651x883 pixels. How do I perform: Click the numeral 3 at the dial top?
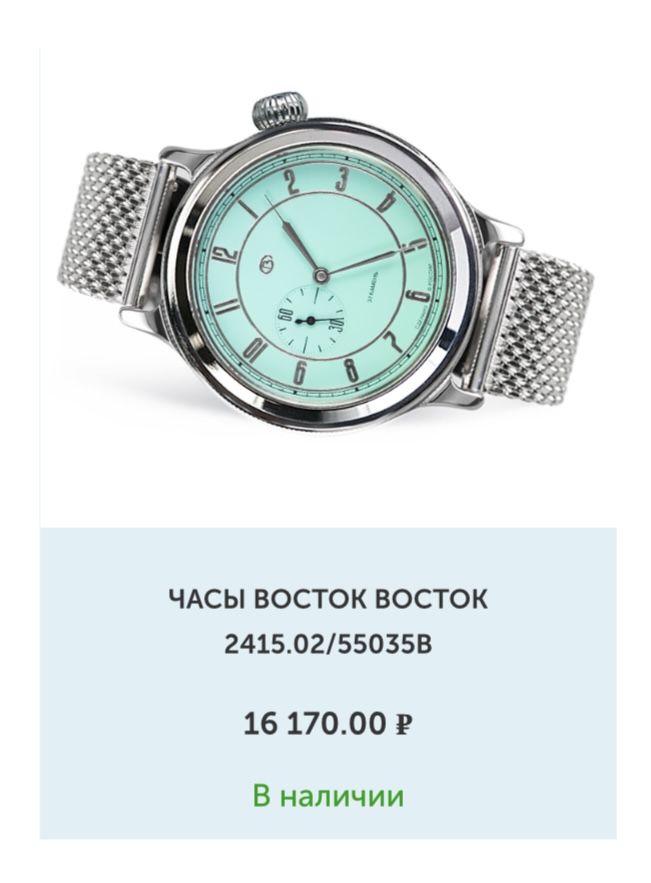pos(342,179)
